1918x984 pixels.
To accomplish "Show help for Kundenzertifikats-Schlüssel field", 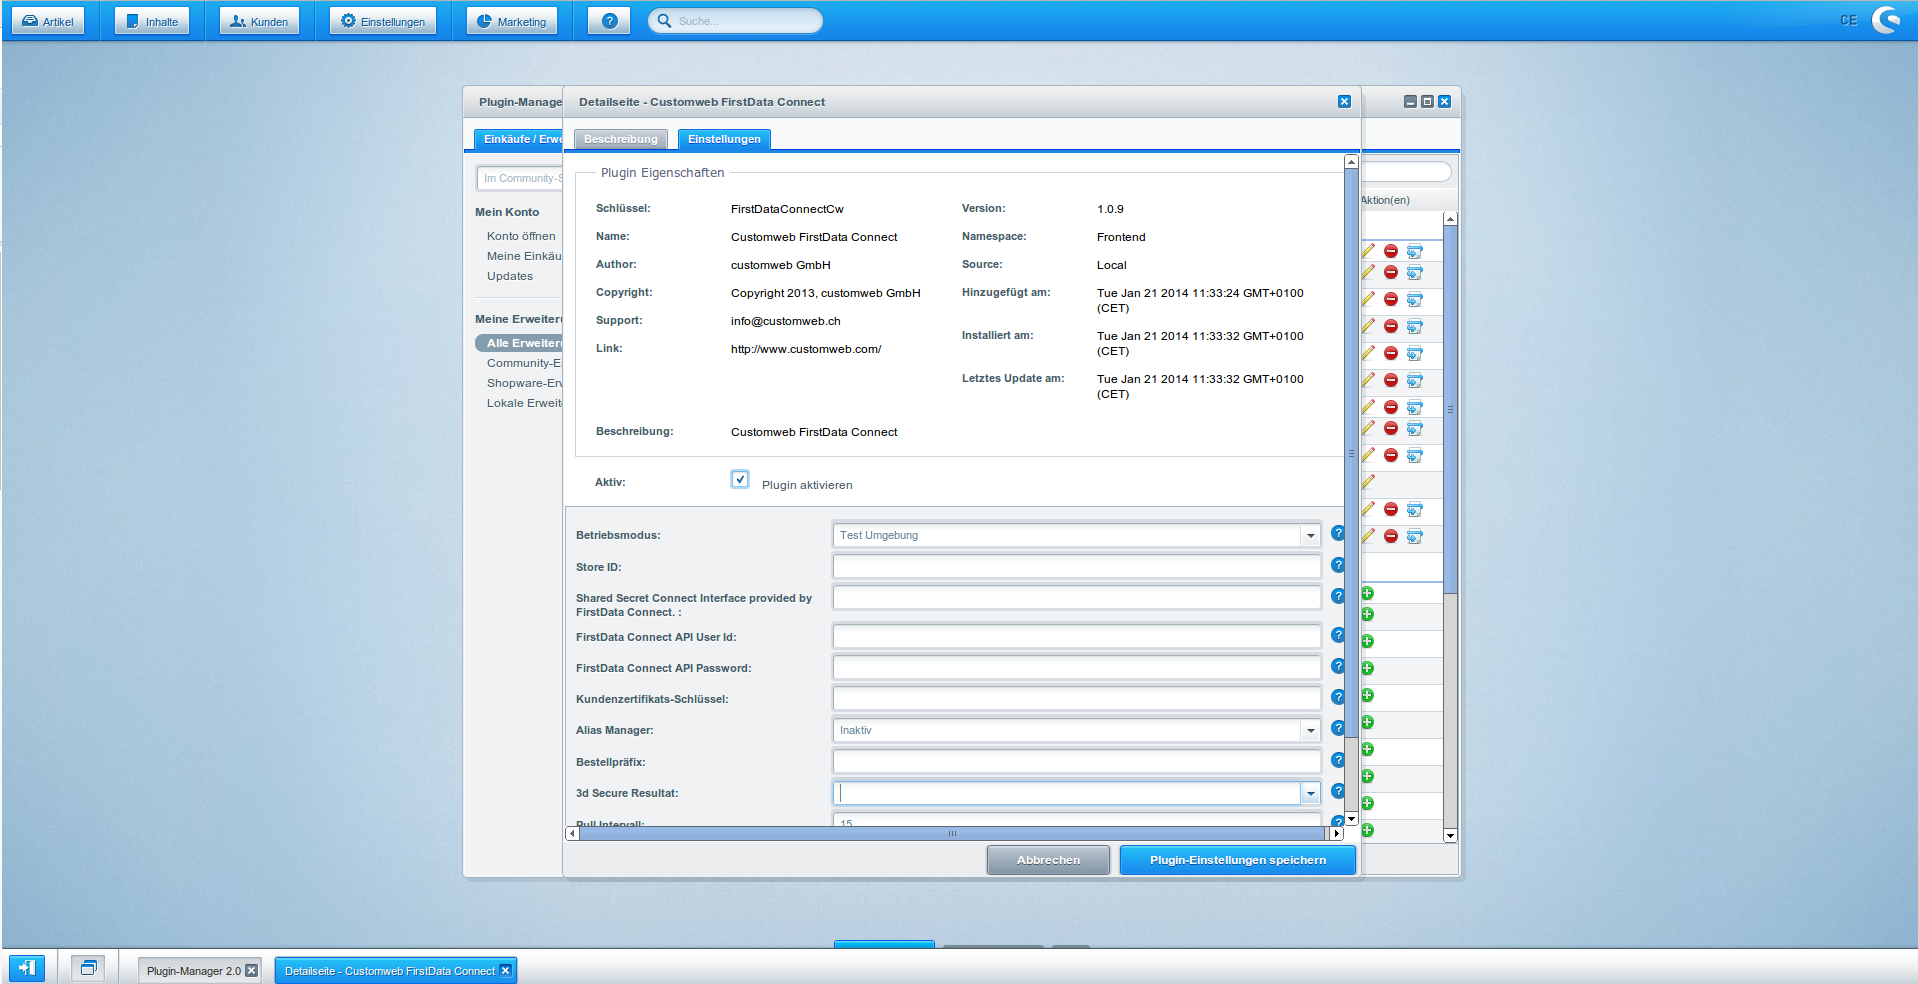I will click(1337, 698).
